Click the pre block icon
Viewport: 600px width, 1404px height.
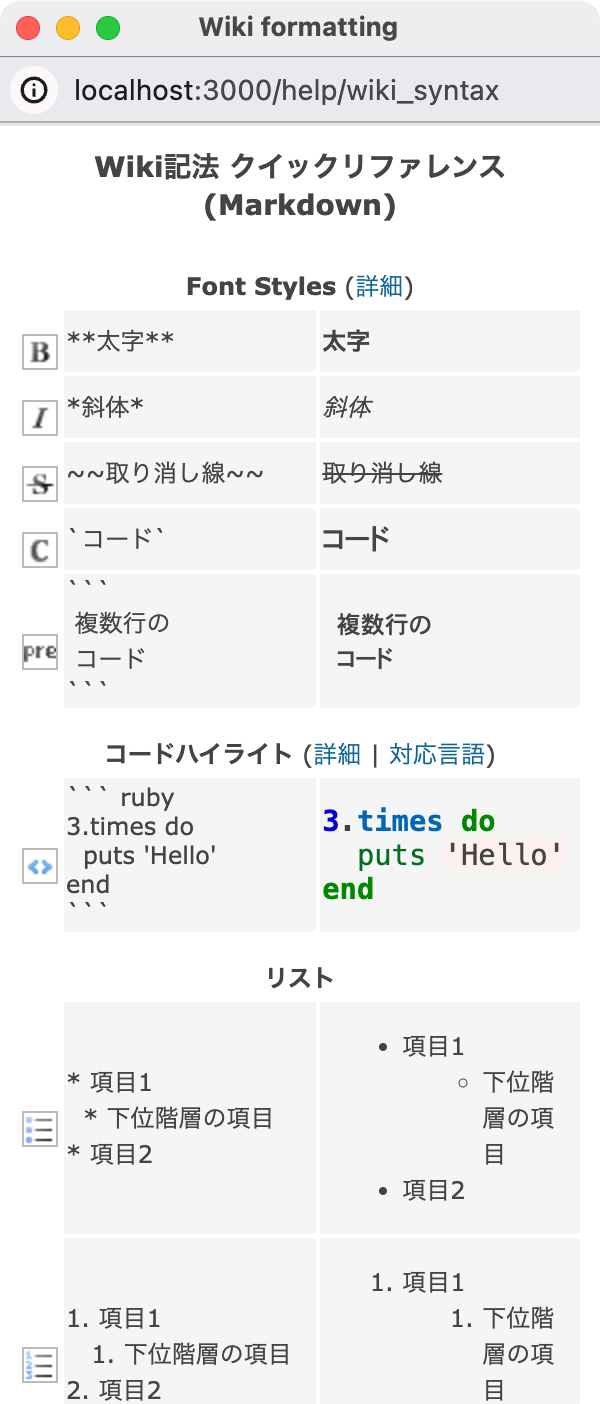pyautogui.click(x=40, y=651)
